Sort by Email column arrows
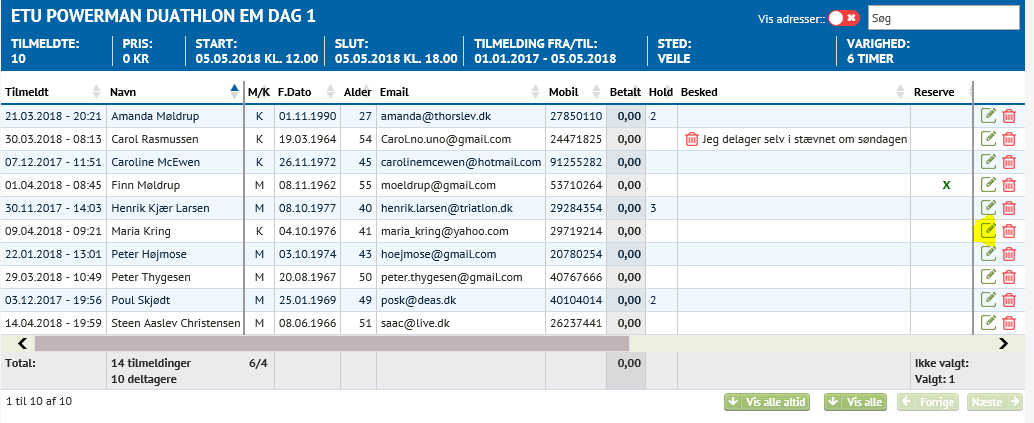Viewport: 1034px width, 423px height. 536,92
